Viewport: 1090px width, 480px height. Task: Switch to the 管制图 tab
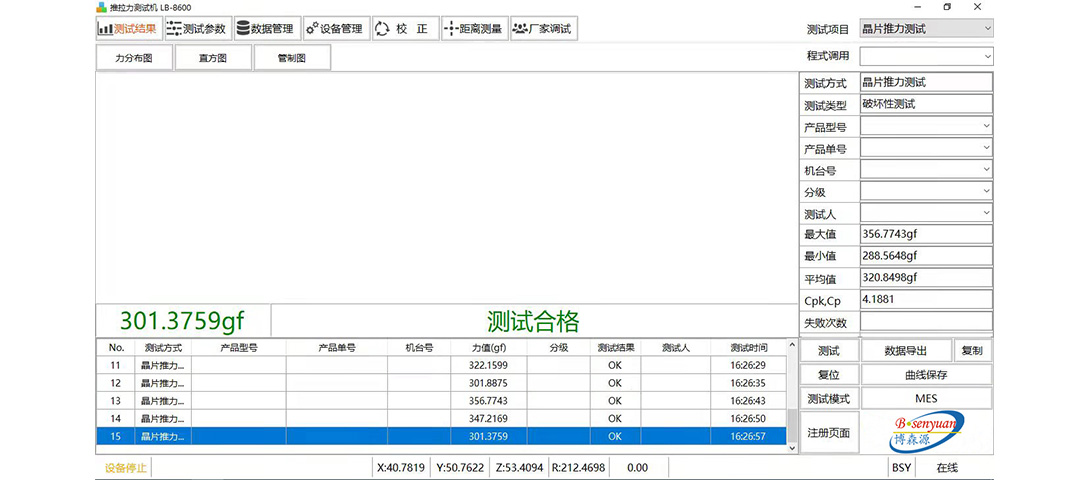click(x=291, y=58)
